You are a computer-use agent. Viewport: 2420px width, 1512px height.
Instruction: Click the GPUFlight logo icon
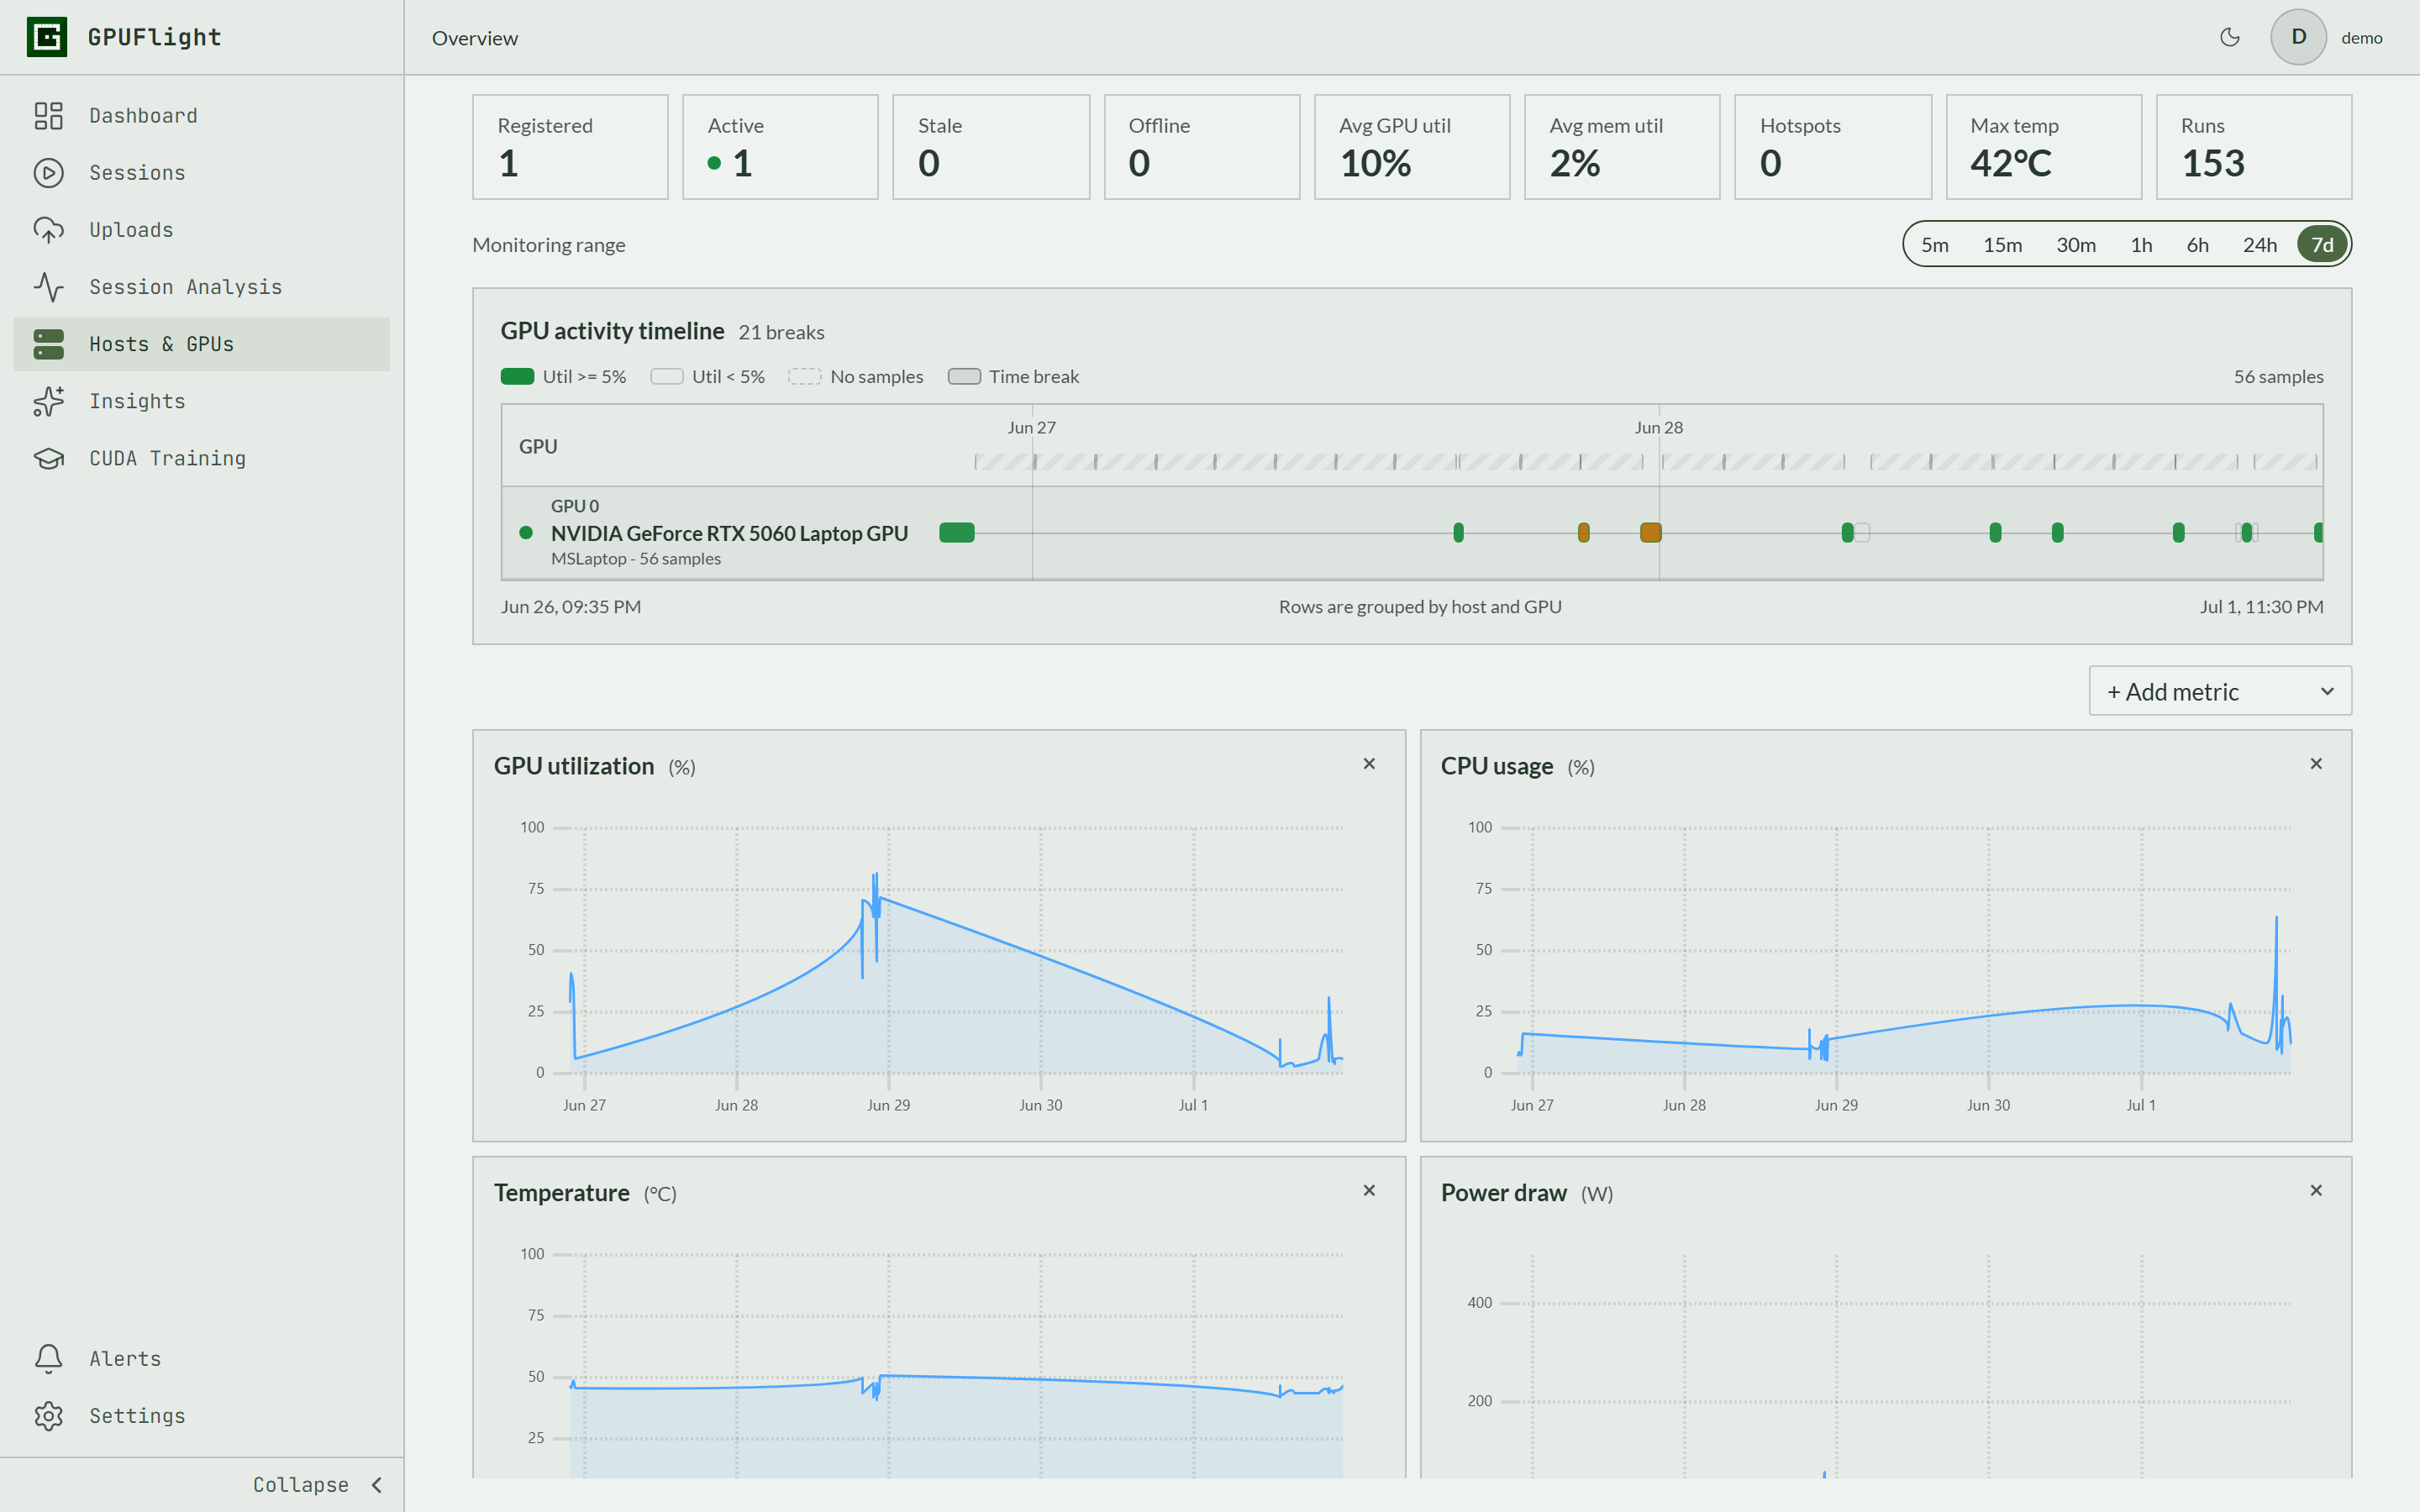[x=47, y=37]
